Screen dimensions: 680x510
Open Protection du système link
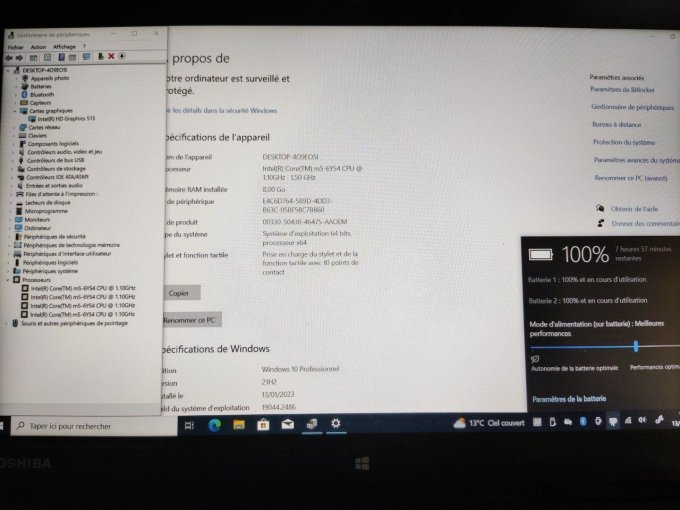click(x=624, y=142)
